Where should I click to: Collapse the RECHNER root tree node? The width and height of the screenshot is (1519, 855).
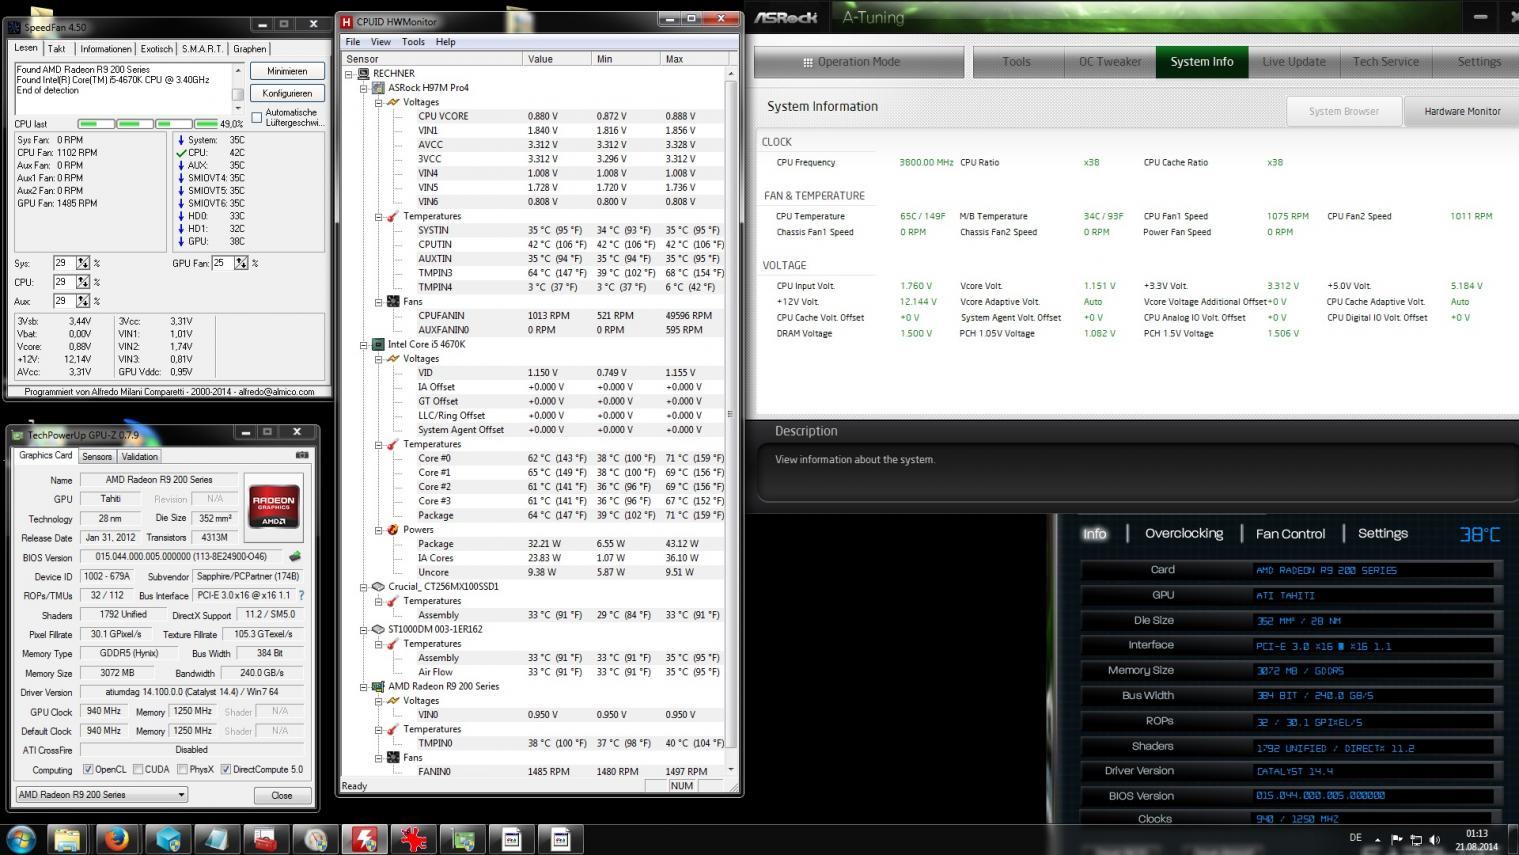coord(349,73)
